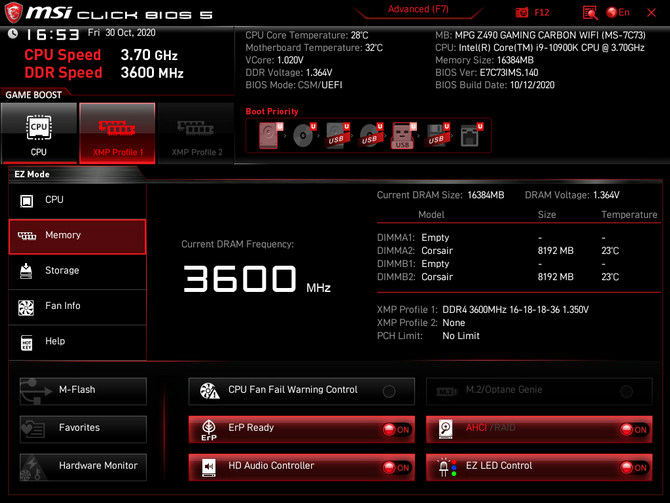The image size is (670, 503).
Task: Toggle CPU Fan Fail Warning Control
Action: (x=389, y=391)
